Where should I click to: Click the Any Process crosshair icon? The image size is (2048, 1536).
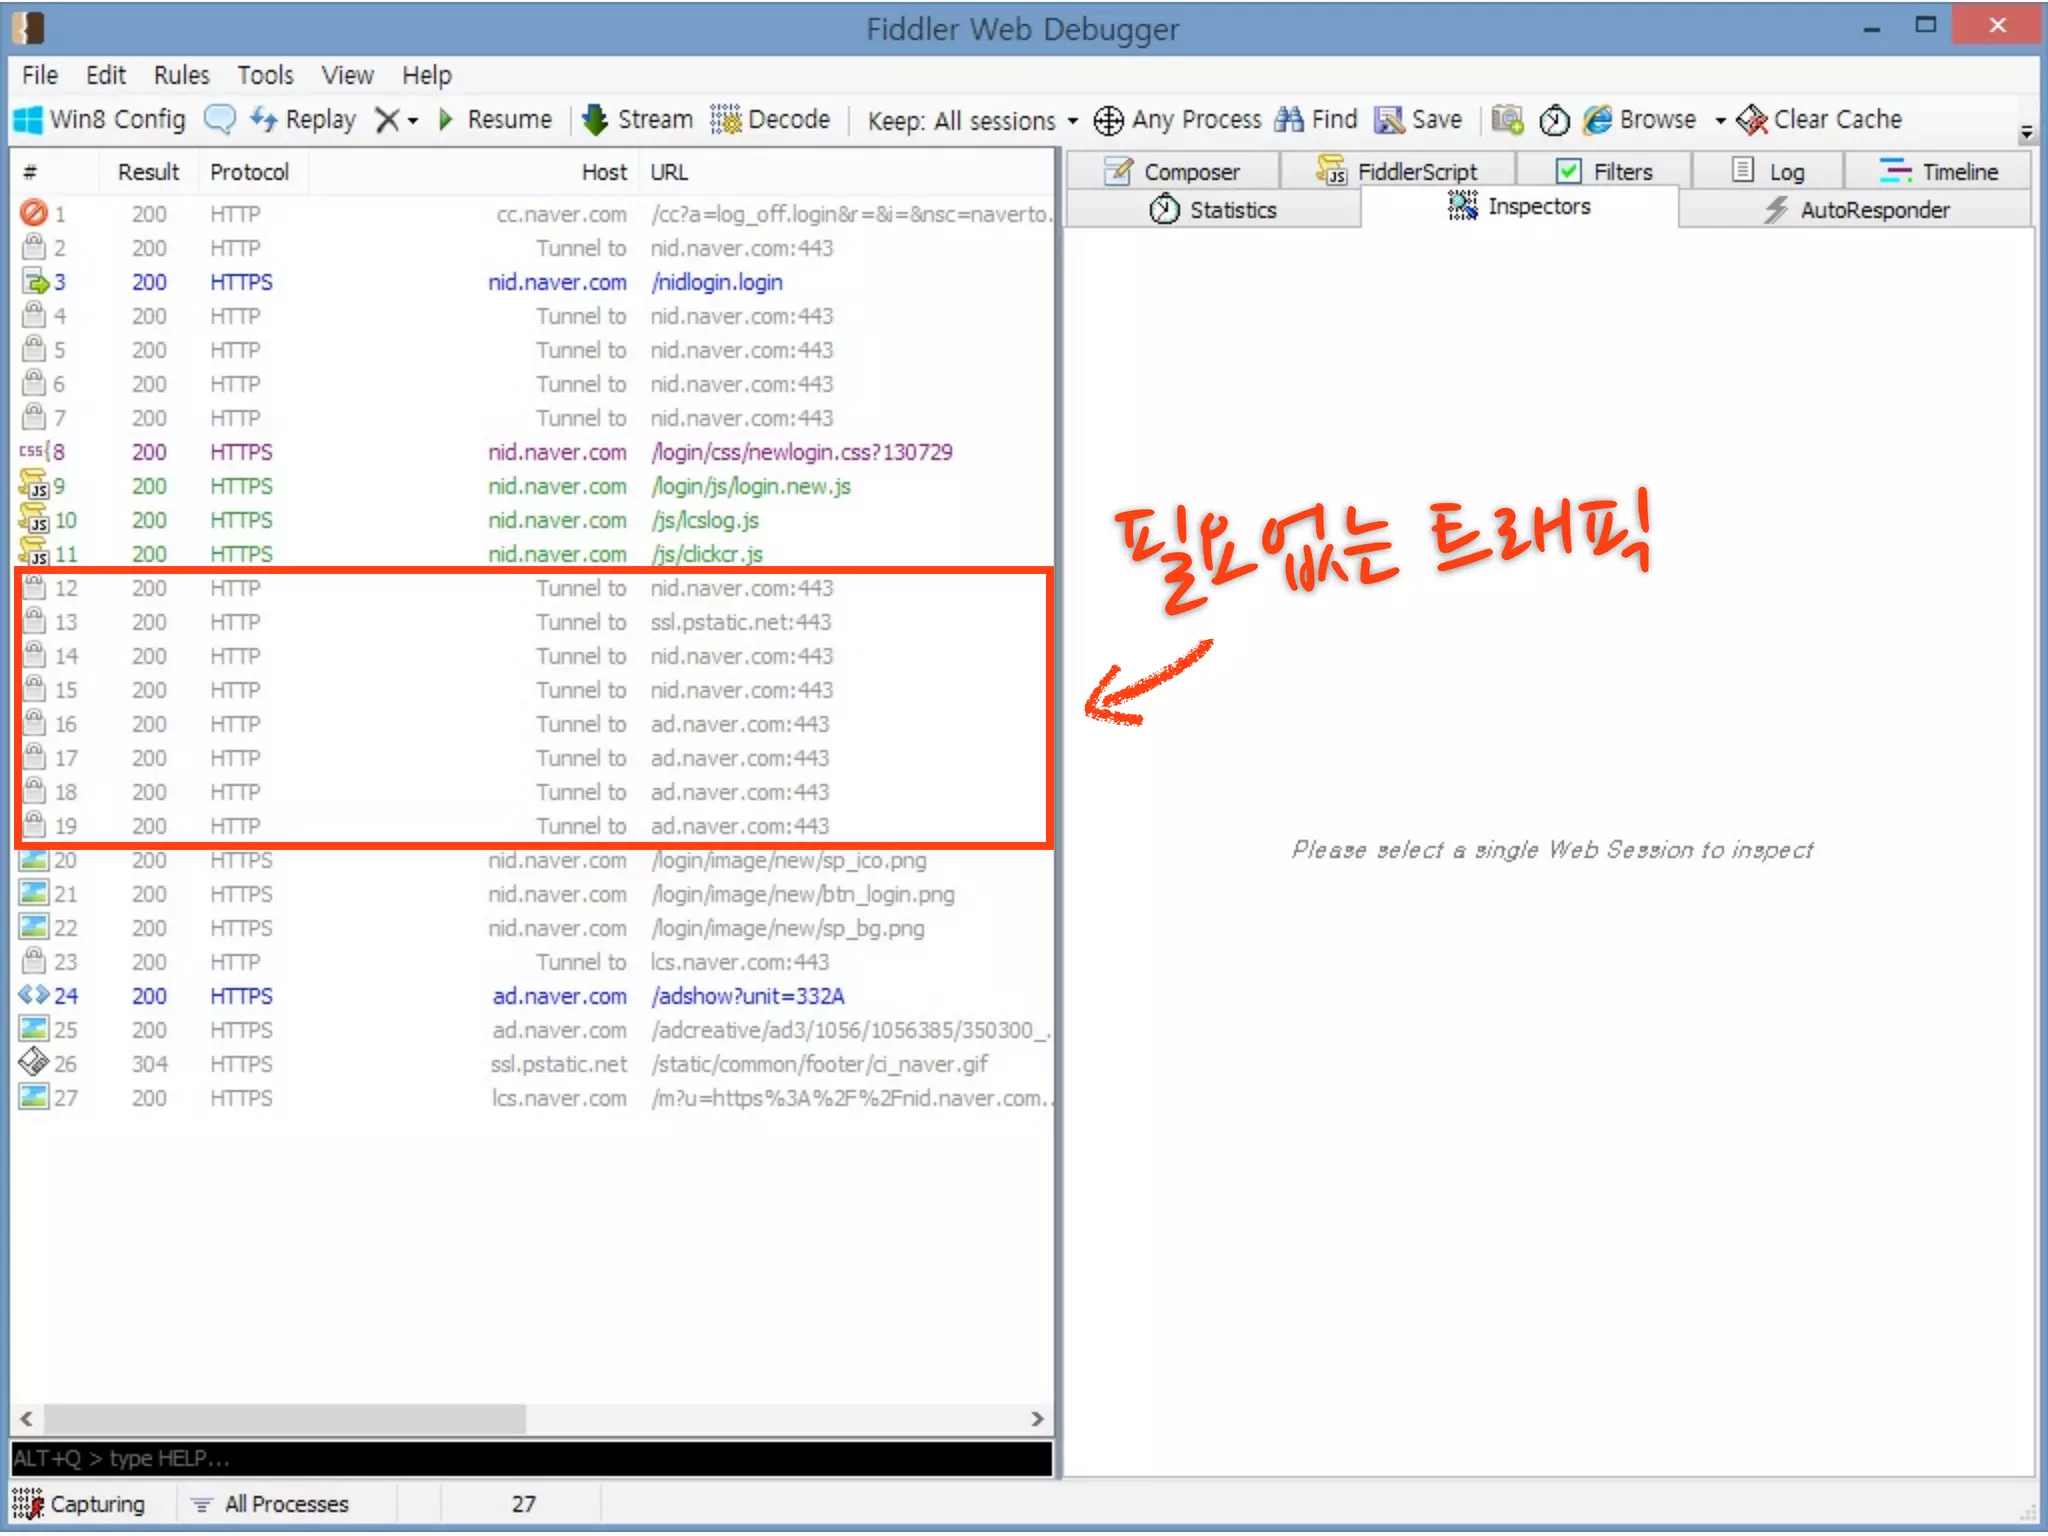[1108, 120]
